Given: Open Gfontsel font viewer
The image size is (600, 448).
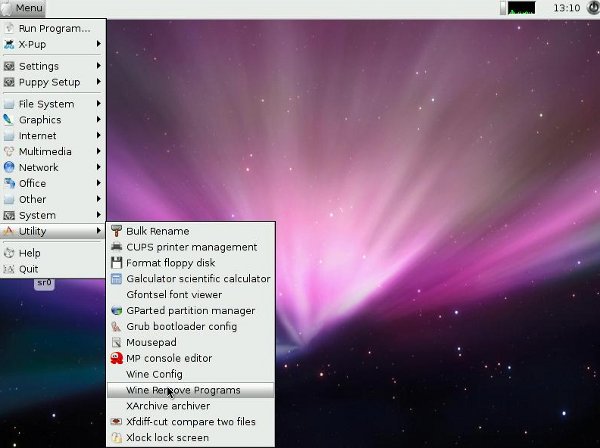Looking at the screenshot, I should coord(190,295).
